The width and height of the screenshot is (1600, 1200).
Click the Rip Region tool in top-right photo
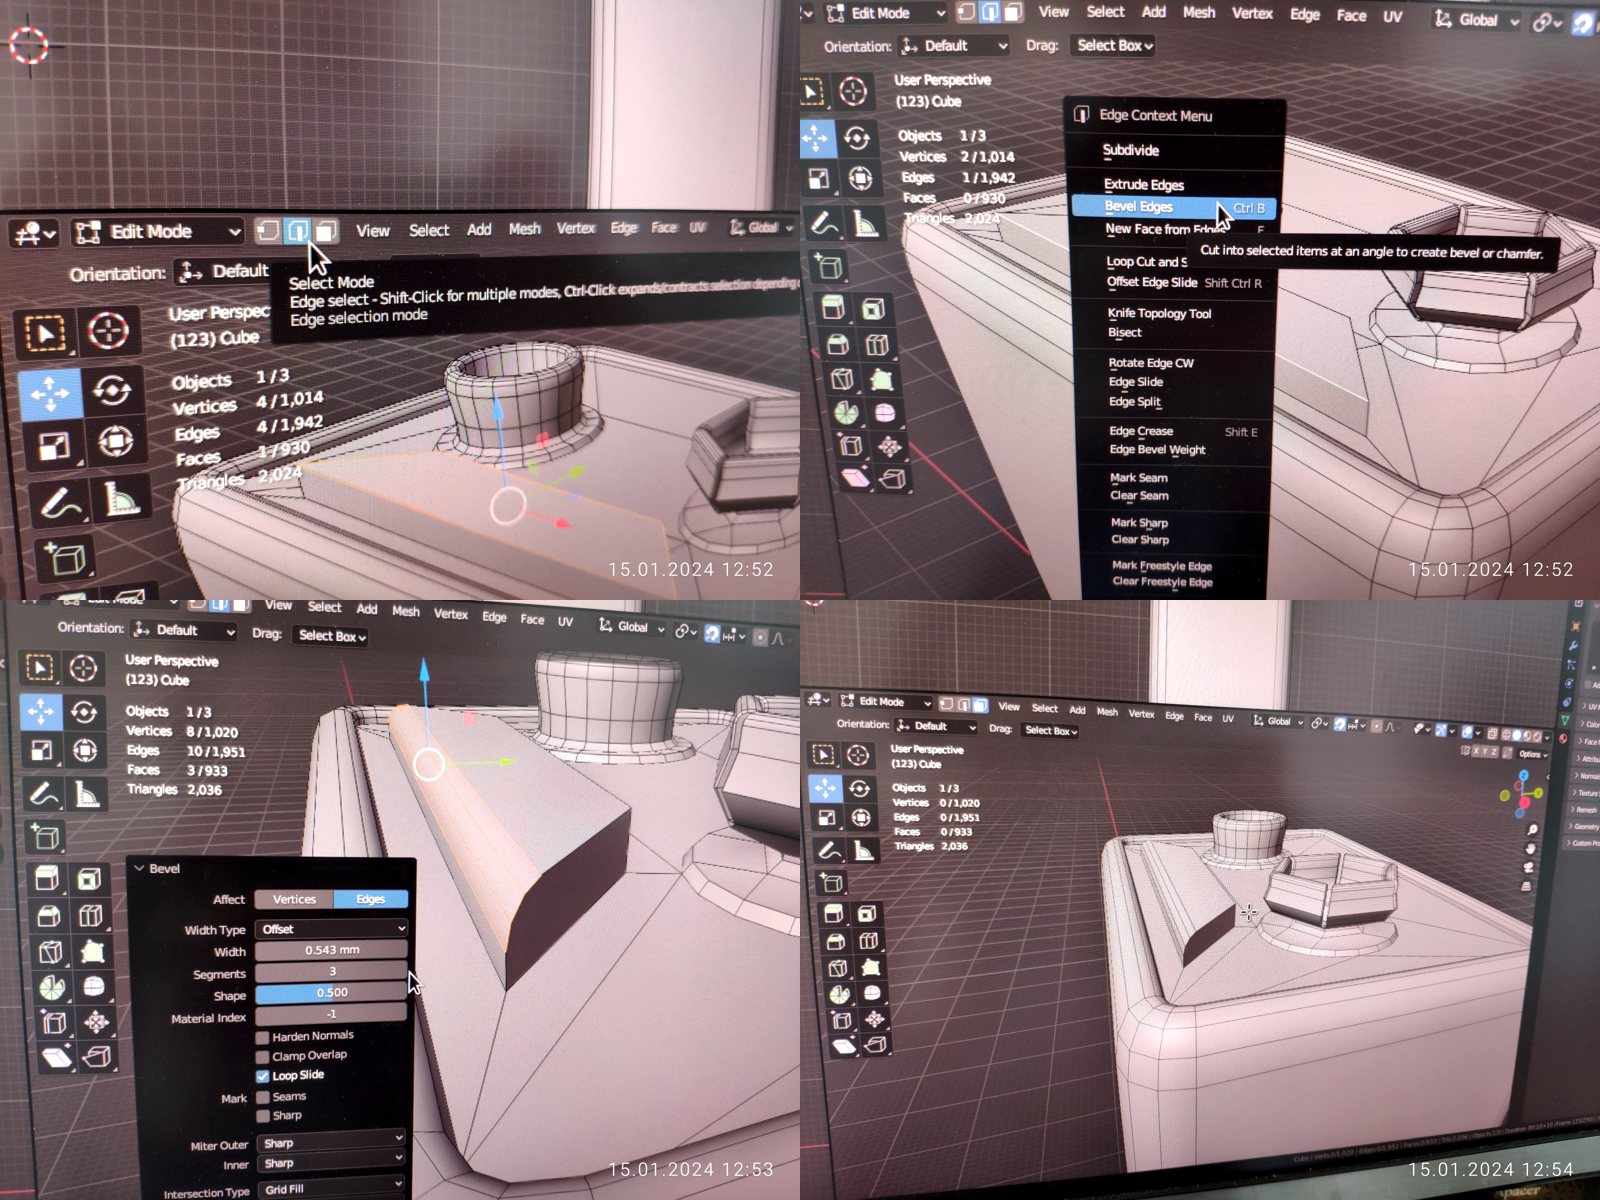pos(893,479)
